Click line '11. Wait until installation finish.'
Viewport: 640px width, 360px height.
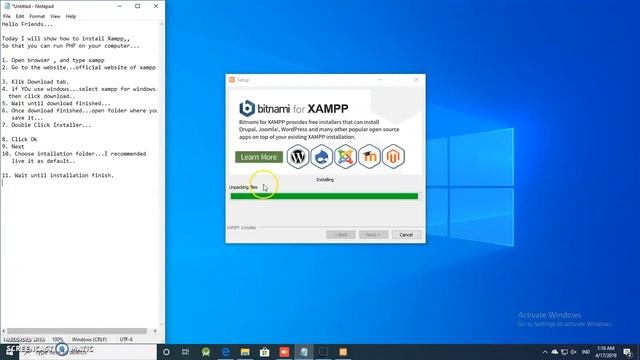[x=58, y=175]
